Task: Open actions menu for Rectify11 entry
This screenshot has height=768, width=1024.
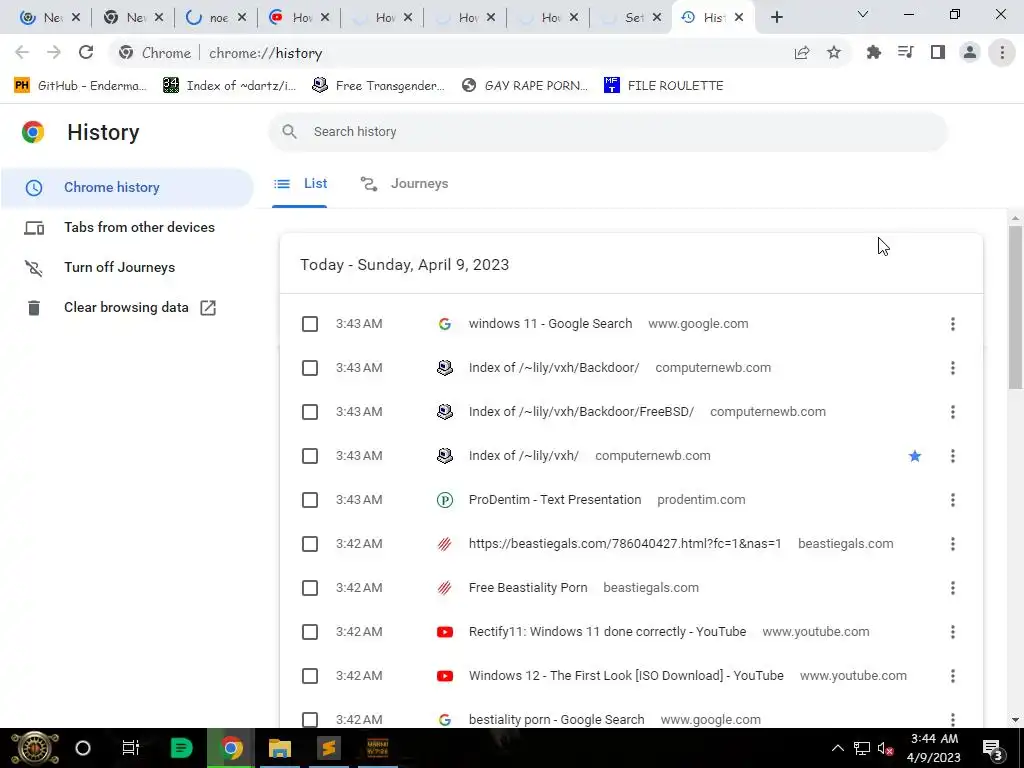Action: (x=953, y=632)
